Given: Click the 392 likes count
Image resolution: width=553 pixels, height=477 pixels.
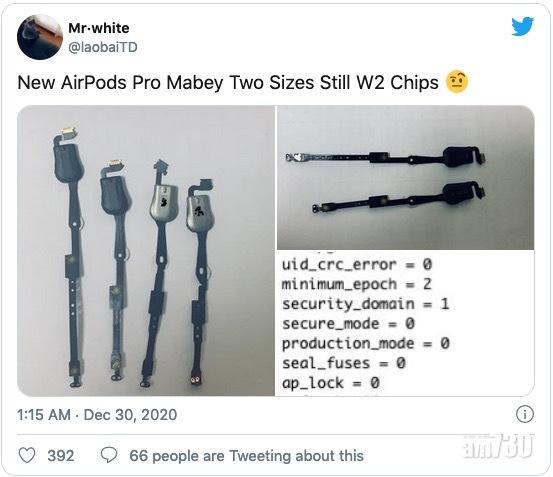Looking at the screenshot, I should click(61, 455).
